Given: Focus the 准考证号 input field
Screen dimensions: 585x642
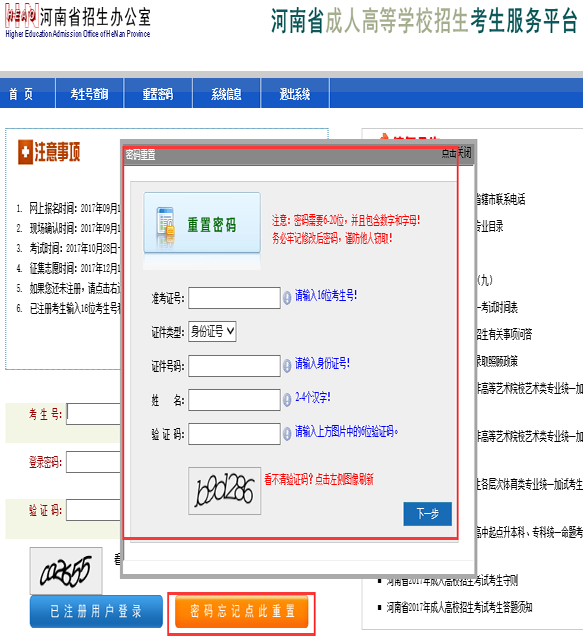Looking at the screenshot, I should tap(234, 298).
